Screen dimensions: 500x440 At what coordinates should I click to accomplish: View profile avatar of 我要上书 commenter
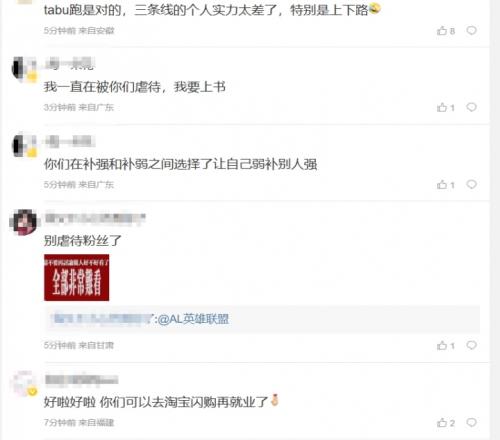point(25,68)
